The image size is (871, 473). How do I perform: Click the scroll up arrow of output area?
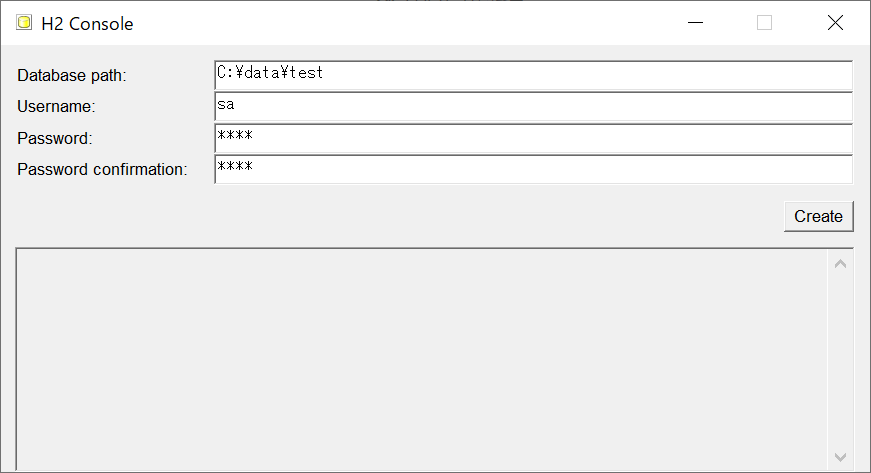click(x=840, y=264)
